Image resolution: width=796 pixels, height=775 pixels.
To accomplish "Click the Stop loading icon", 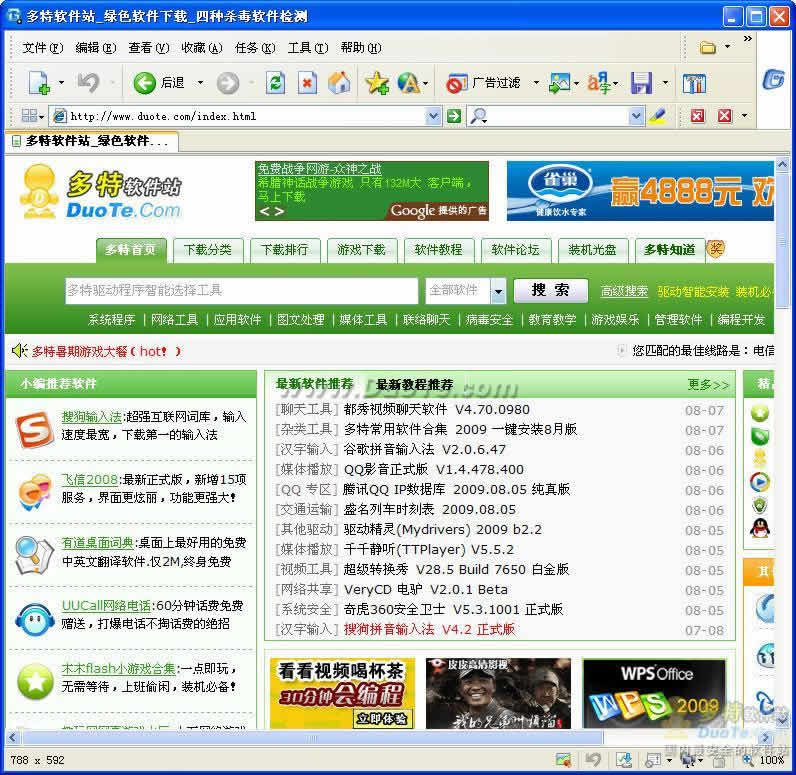I will click(x=307, y=83).
